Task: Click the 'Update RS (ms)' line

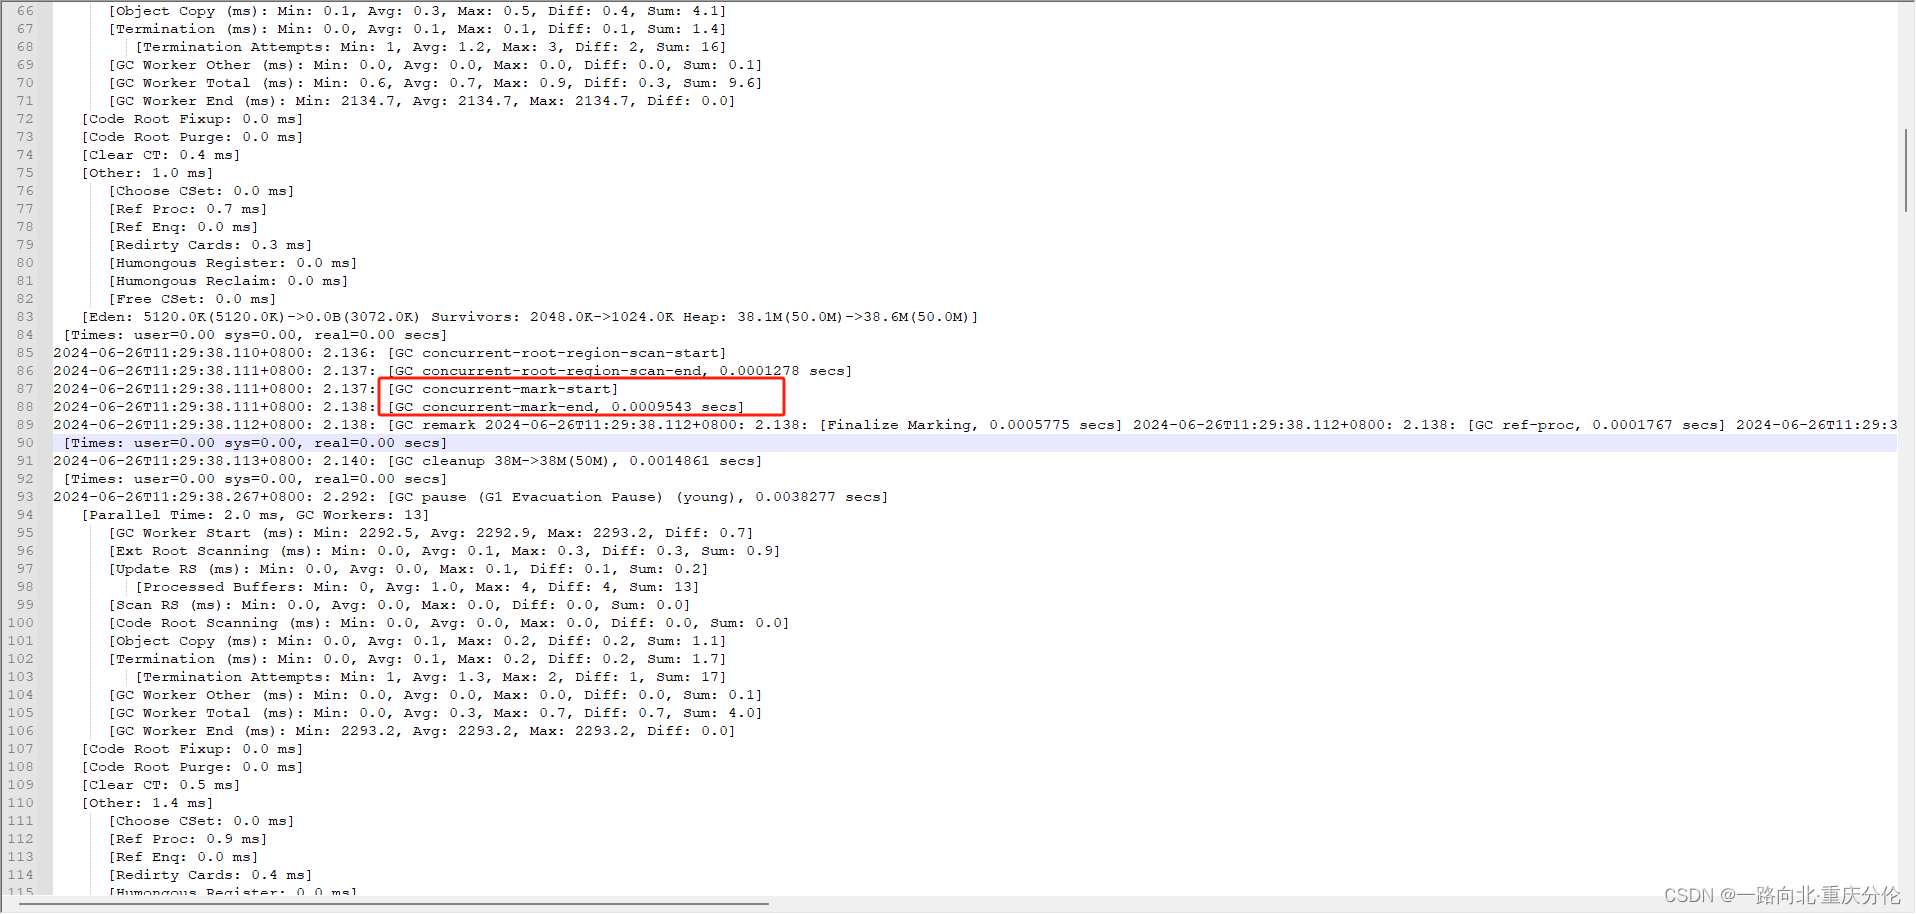Action: coord(409,569)
